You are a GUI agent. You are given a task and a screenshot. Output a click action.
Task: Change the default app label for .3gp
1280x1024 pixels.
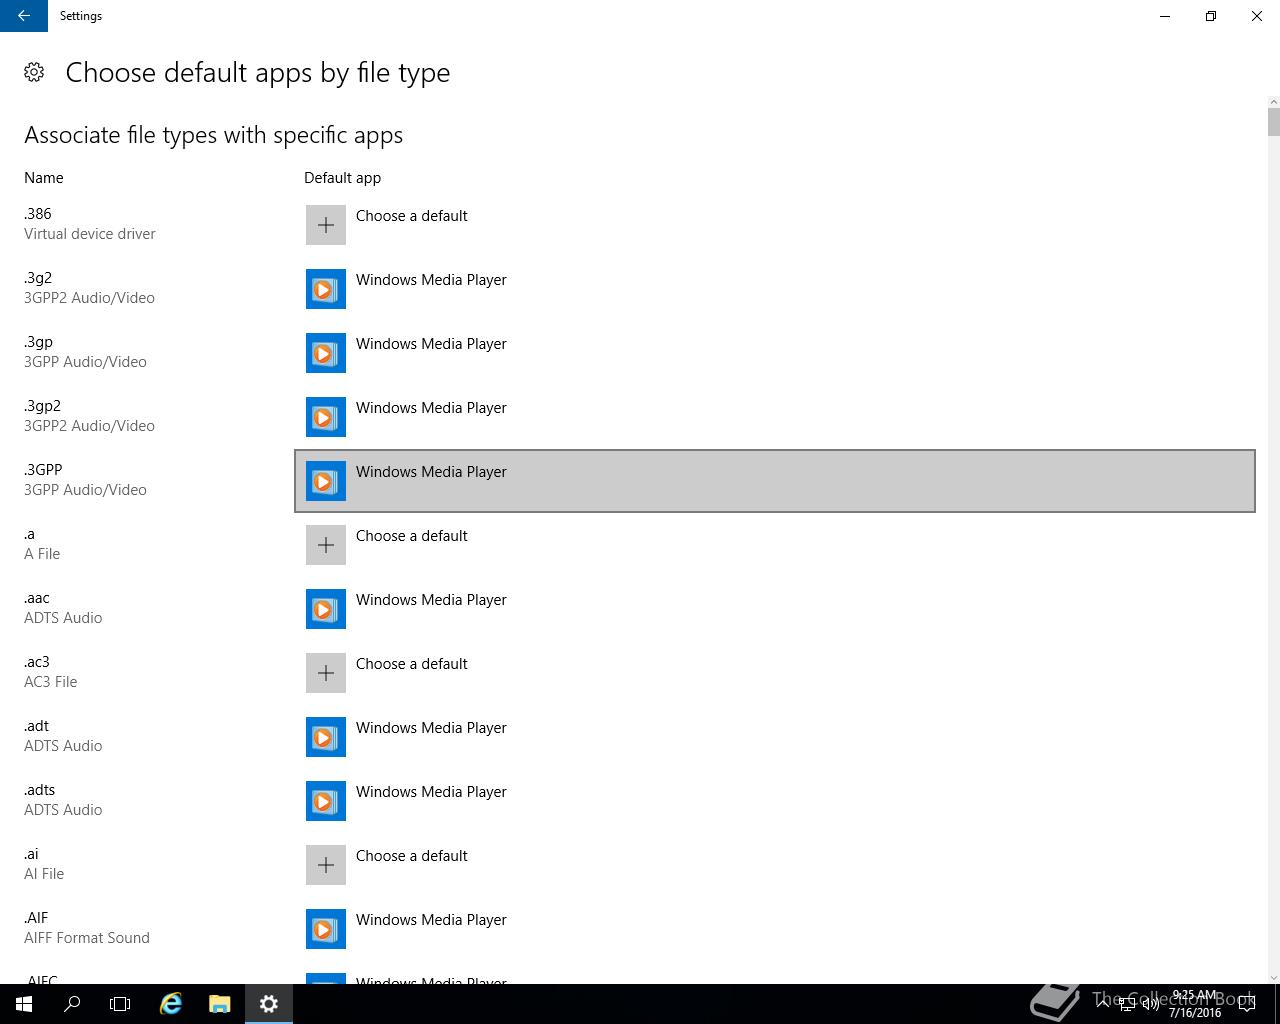pyautogui.click(x=431, y=344)
